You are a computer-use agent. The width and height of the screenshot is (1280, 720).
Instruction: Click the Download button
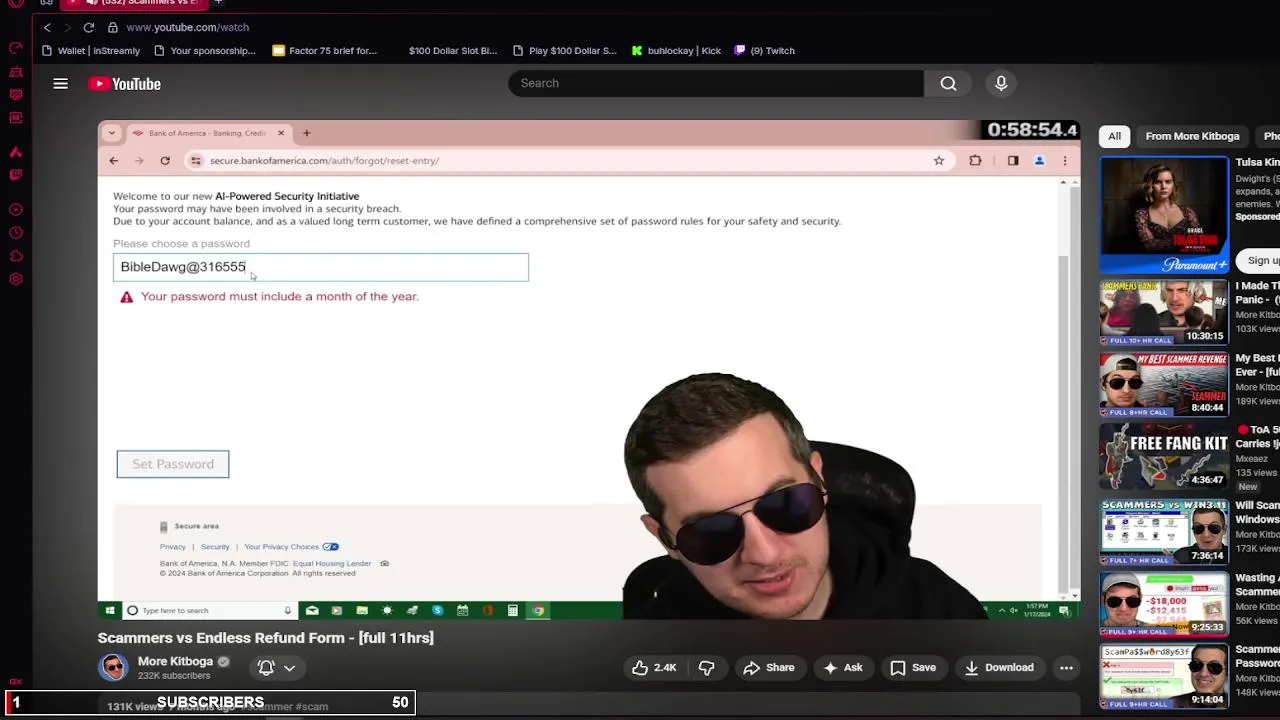coord(999,667)
